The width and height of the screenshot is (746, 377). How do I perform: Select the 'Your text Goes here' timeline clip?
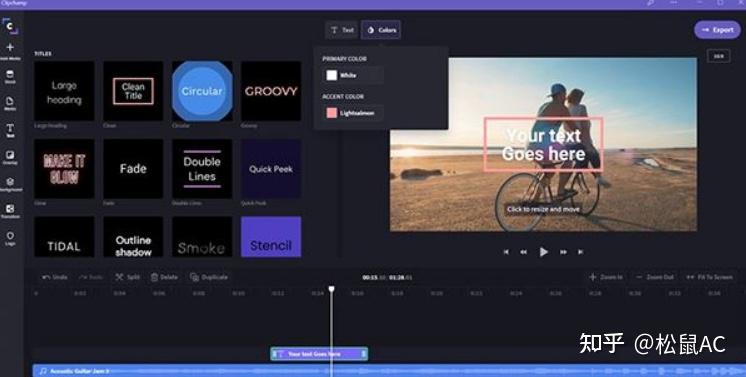pyautogui.click(x=319, y=354)
